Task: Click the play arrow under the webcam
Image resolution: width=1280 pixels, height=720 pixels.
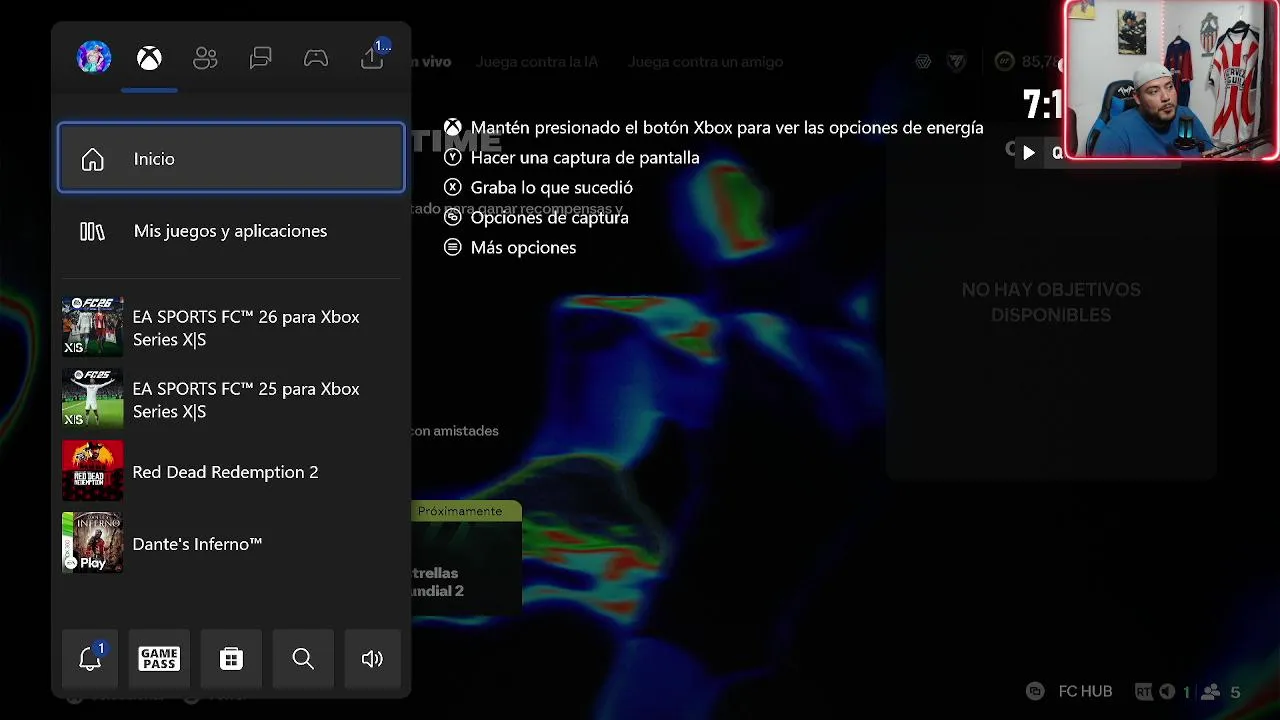Action: tap(1028, 153)
